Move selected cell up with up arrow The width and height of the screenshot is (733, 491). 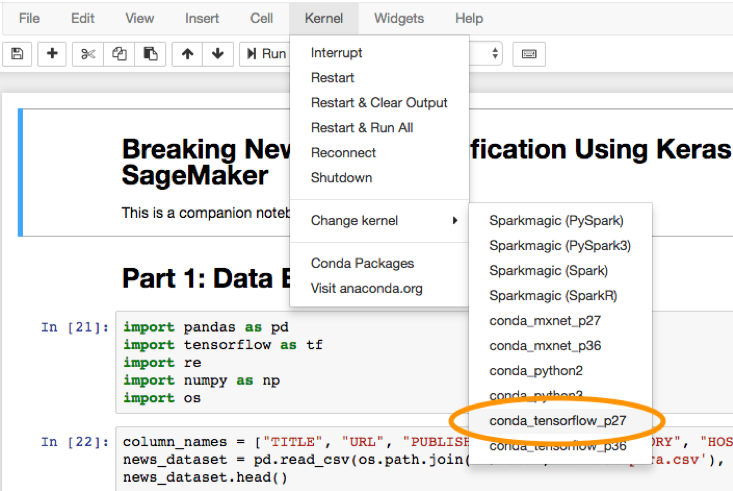[x=187, y=54]
